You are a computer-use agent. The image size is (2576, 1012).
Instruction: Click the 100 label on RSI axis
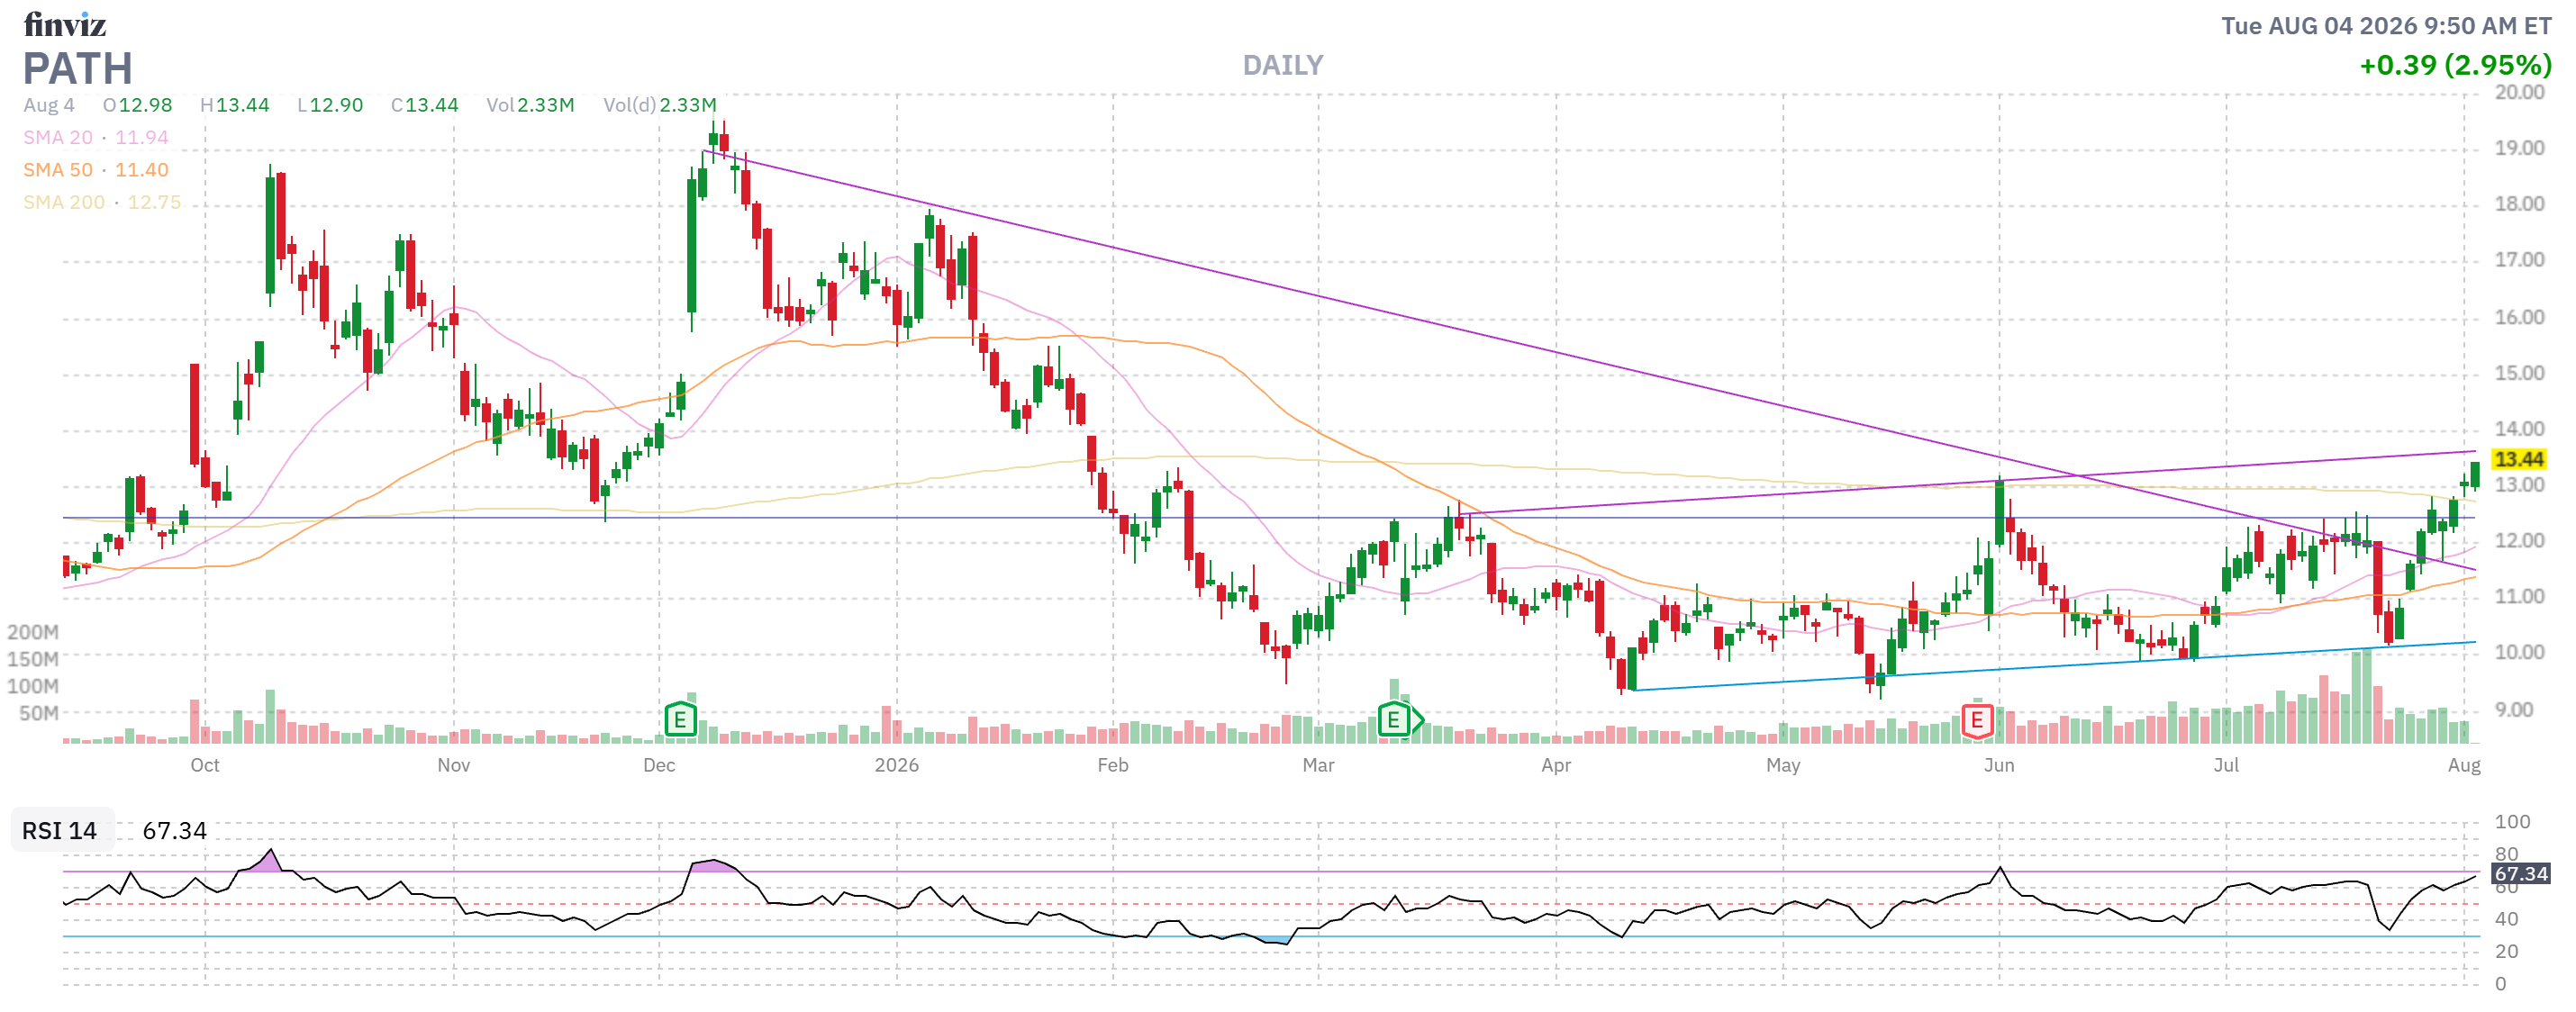[x=2512, y=822]
